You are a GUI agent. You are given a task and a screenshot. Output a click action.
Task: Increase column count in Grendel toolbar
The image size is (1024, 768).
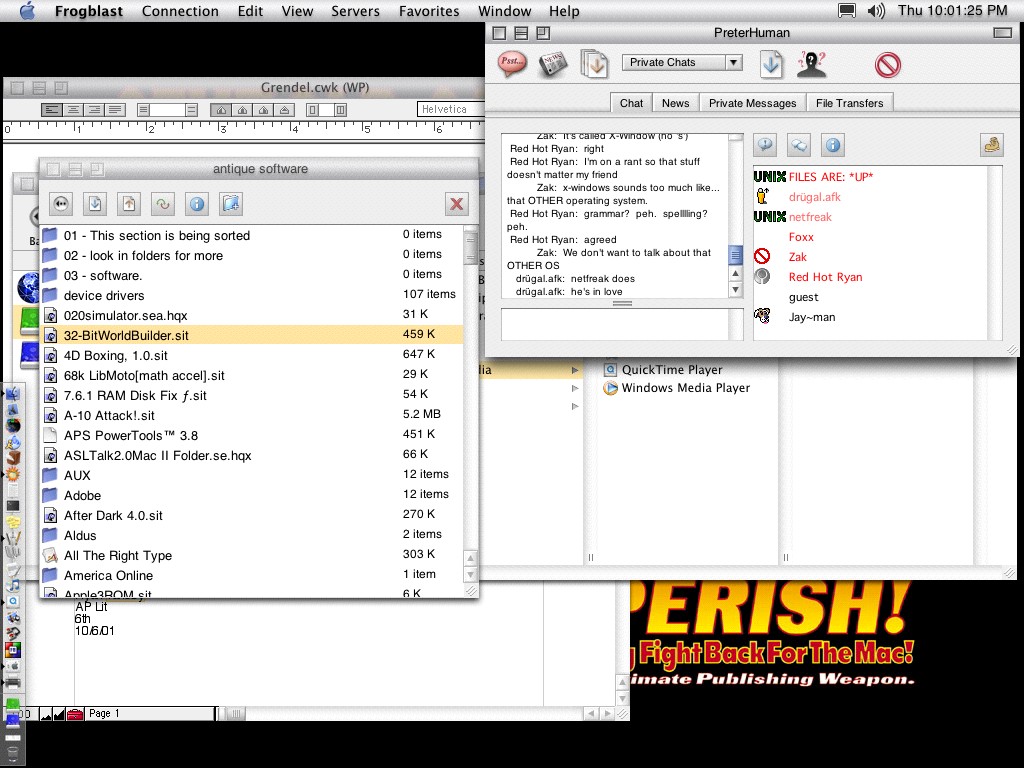point(340,110)
